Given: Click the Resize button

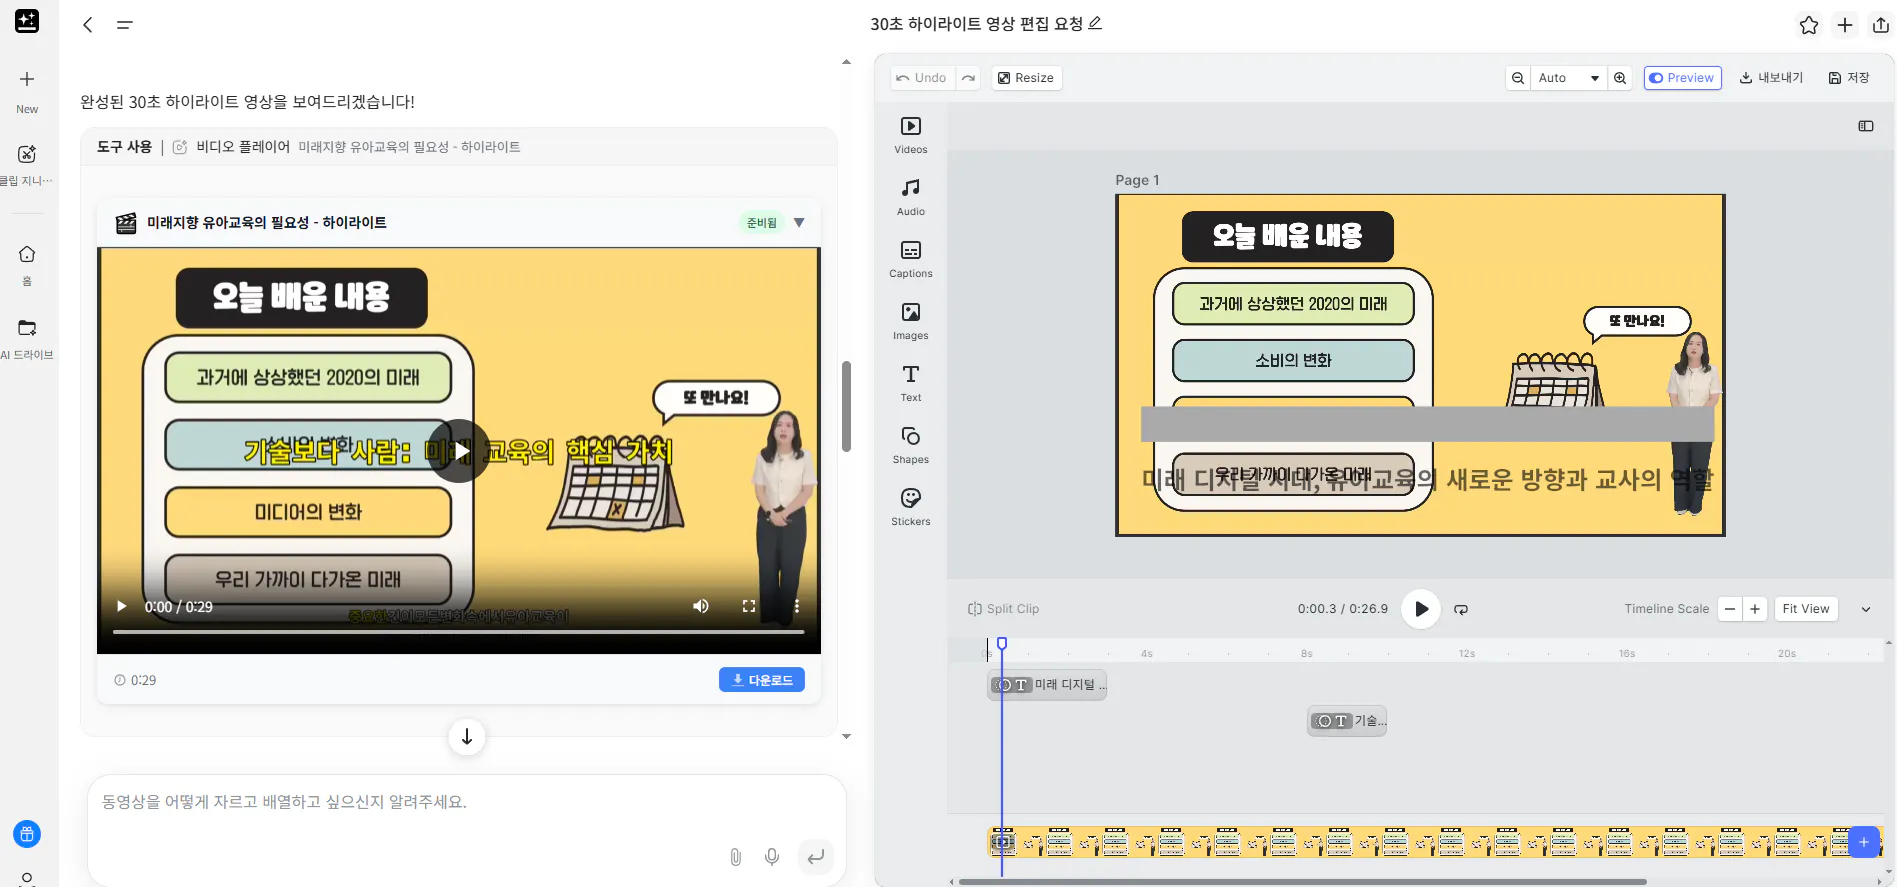Looking at the screenshot, I should pyautogui.click(x=1026, y=78).
